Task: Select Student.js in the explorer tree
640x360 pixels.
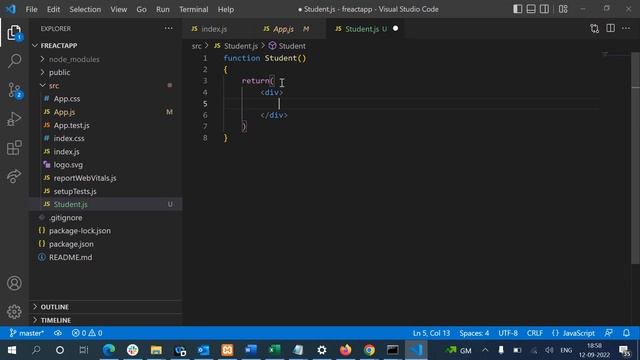Action: tap(105, 204)
